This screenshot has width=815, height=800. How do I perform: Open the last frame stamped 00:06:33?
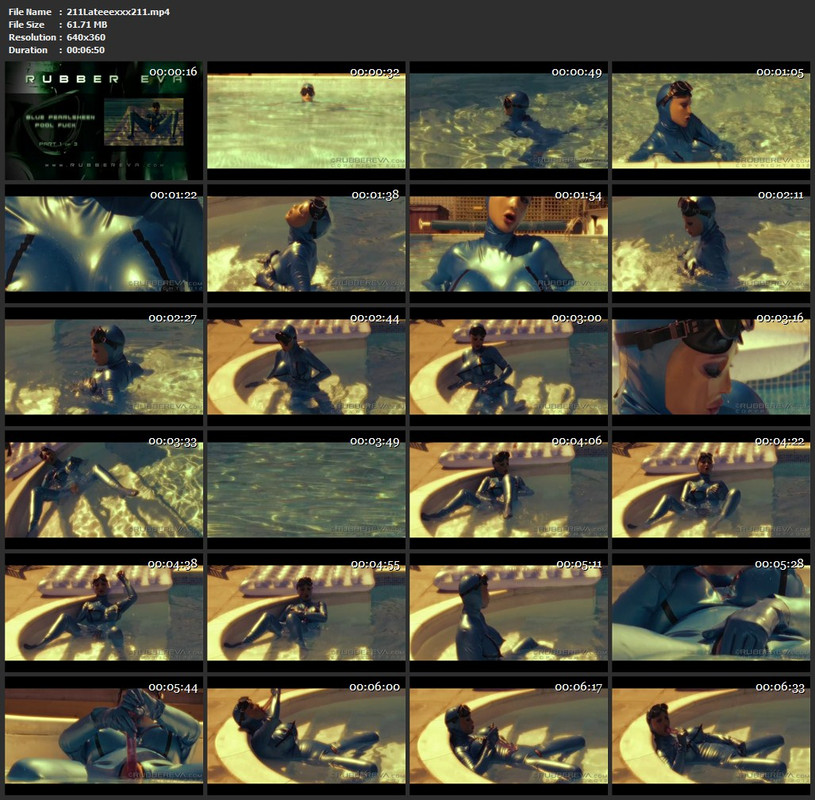(x=711, y=735)
